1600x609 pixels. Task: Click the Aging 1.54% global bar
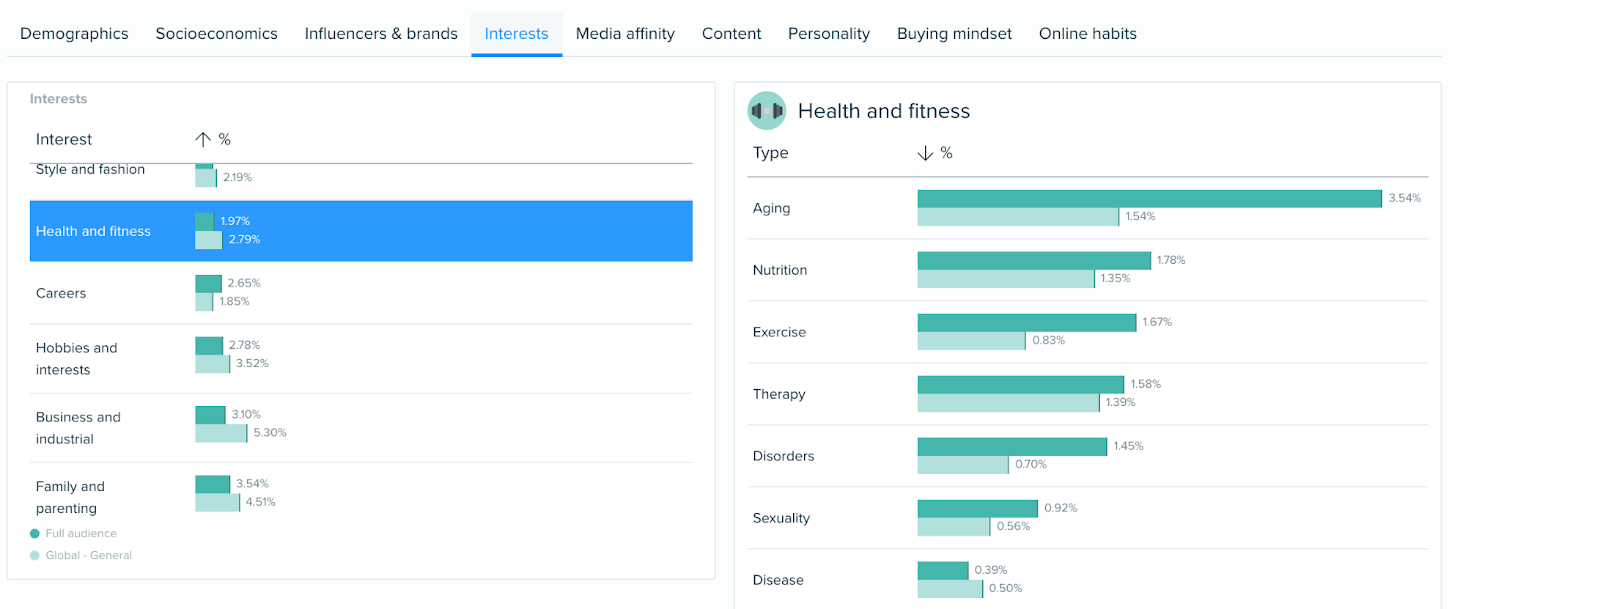click(x=1018, y=217)
